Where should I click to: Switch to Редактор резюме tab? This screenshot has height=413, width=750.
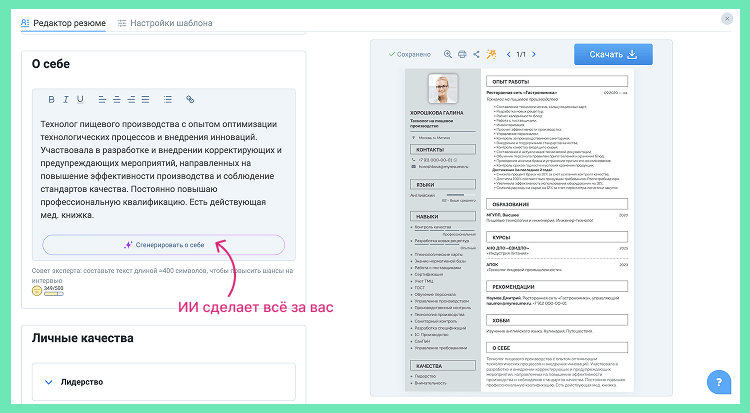(x=64, y=23)
